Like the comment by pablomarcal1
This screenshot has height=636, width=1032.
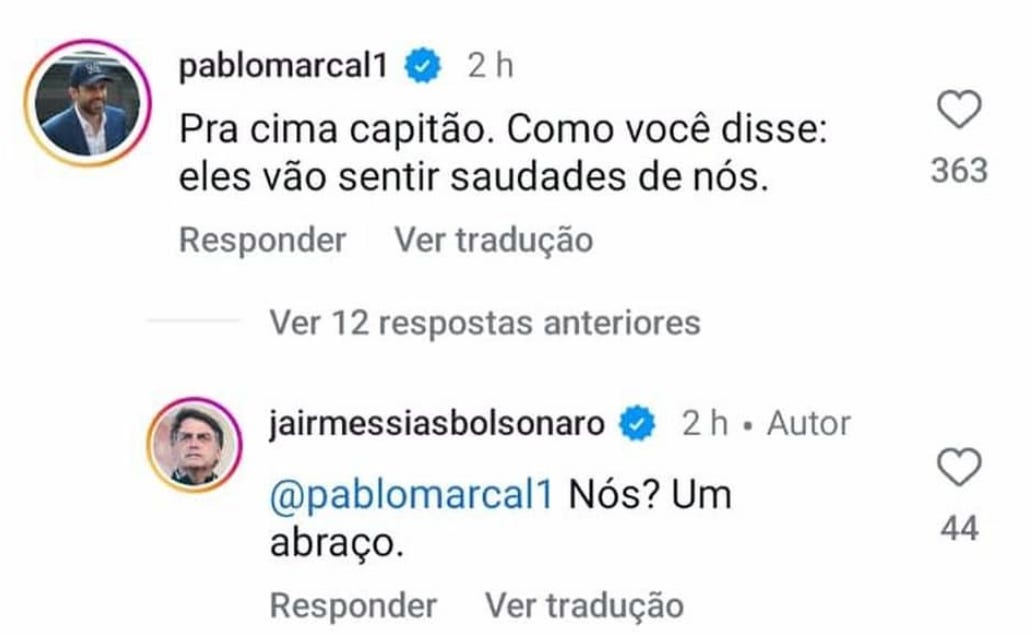coord(959,110)
